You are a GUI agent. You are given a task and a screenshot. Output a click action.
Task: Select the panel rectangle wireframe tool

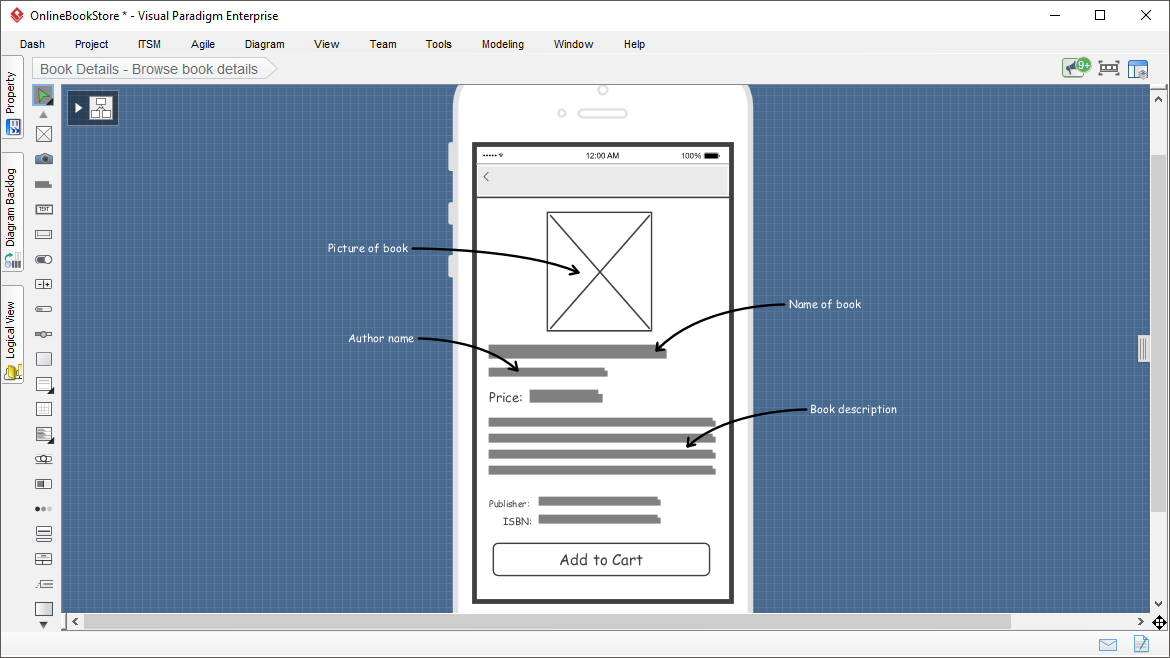[44, 359]
